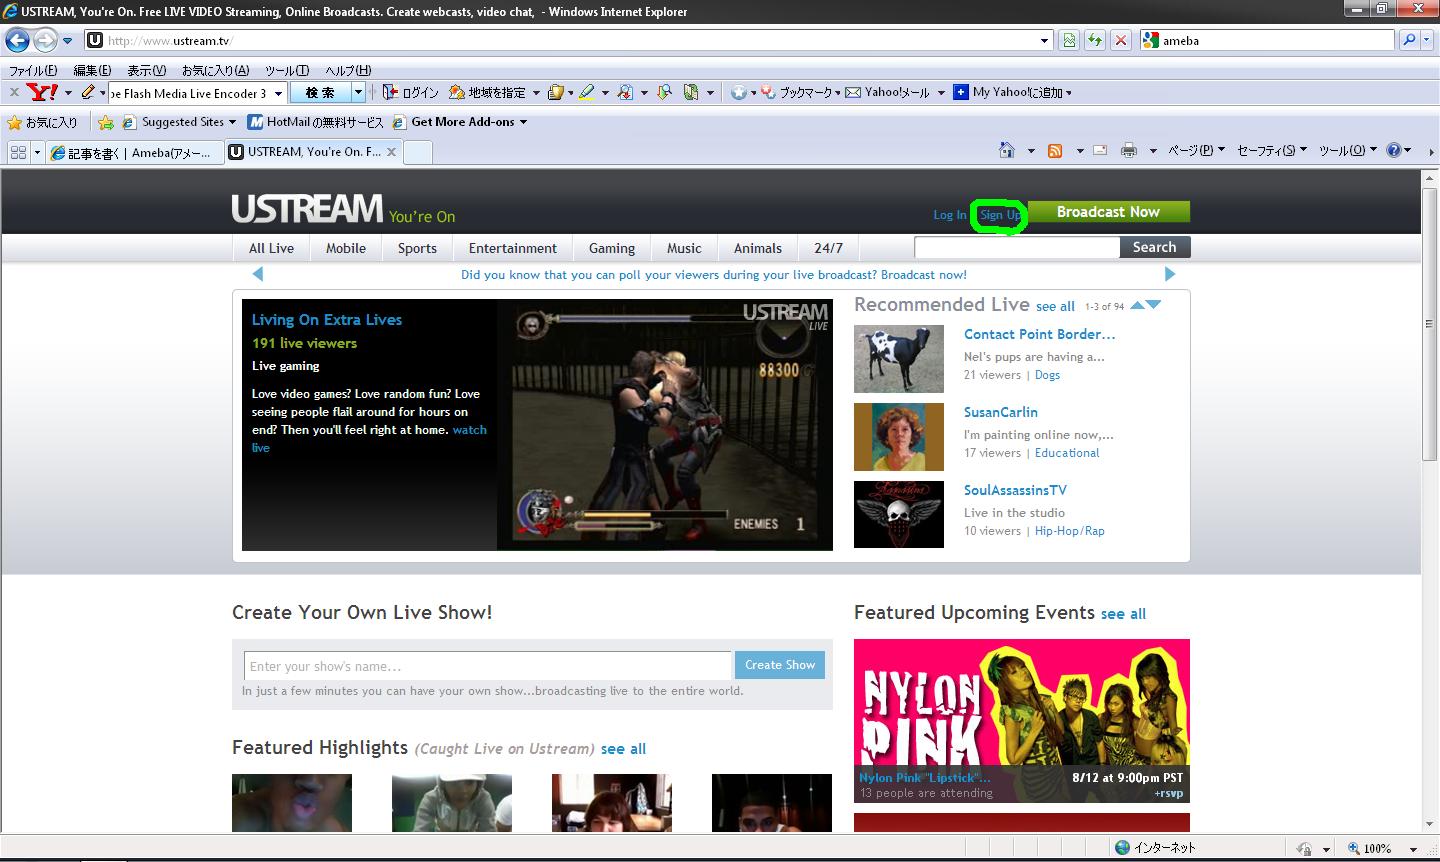Open the address bar history dropdown
The width and height of the screenshot is (1440, 862).
tap(1045, 41)
